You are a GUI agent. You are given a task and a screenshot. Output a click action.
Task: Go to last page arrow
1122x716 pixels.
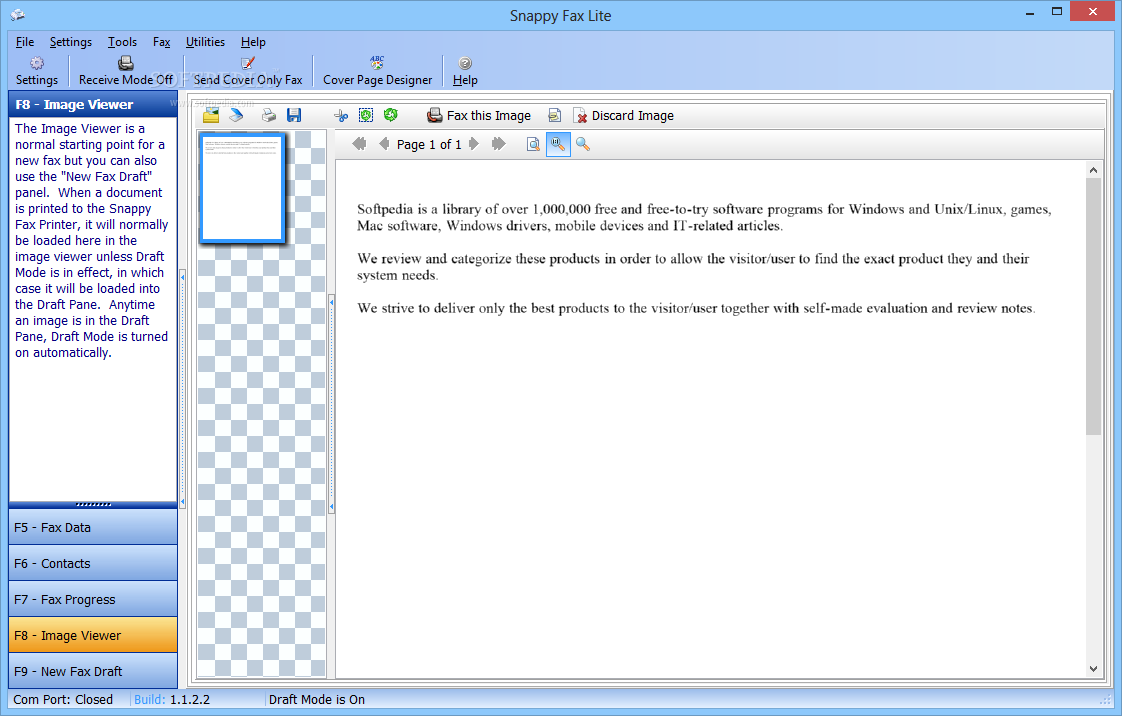[499, 144]
